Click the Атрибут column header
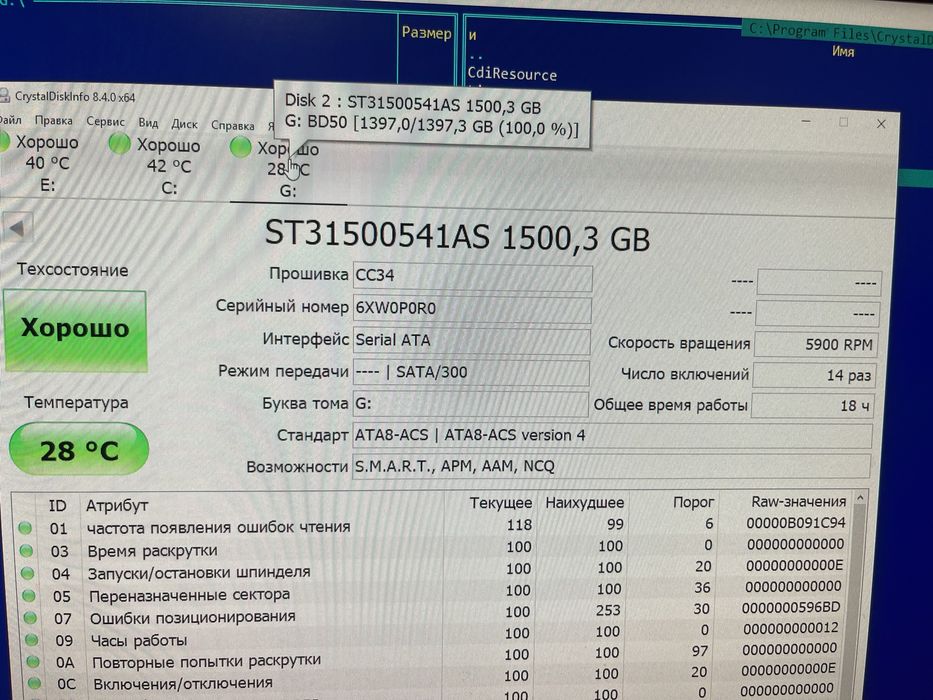Image resolution: width=933 pixels, height=700 pixels. pos(117,505)
